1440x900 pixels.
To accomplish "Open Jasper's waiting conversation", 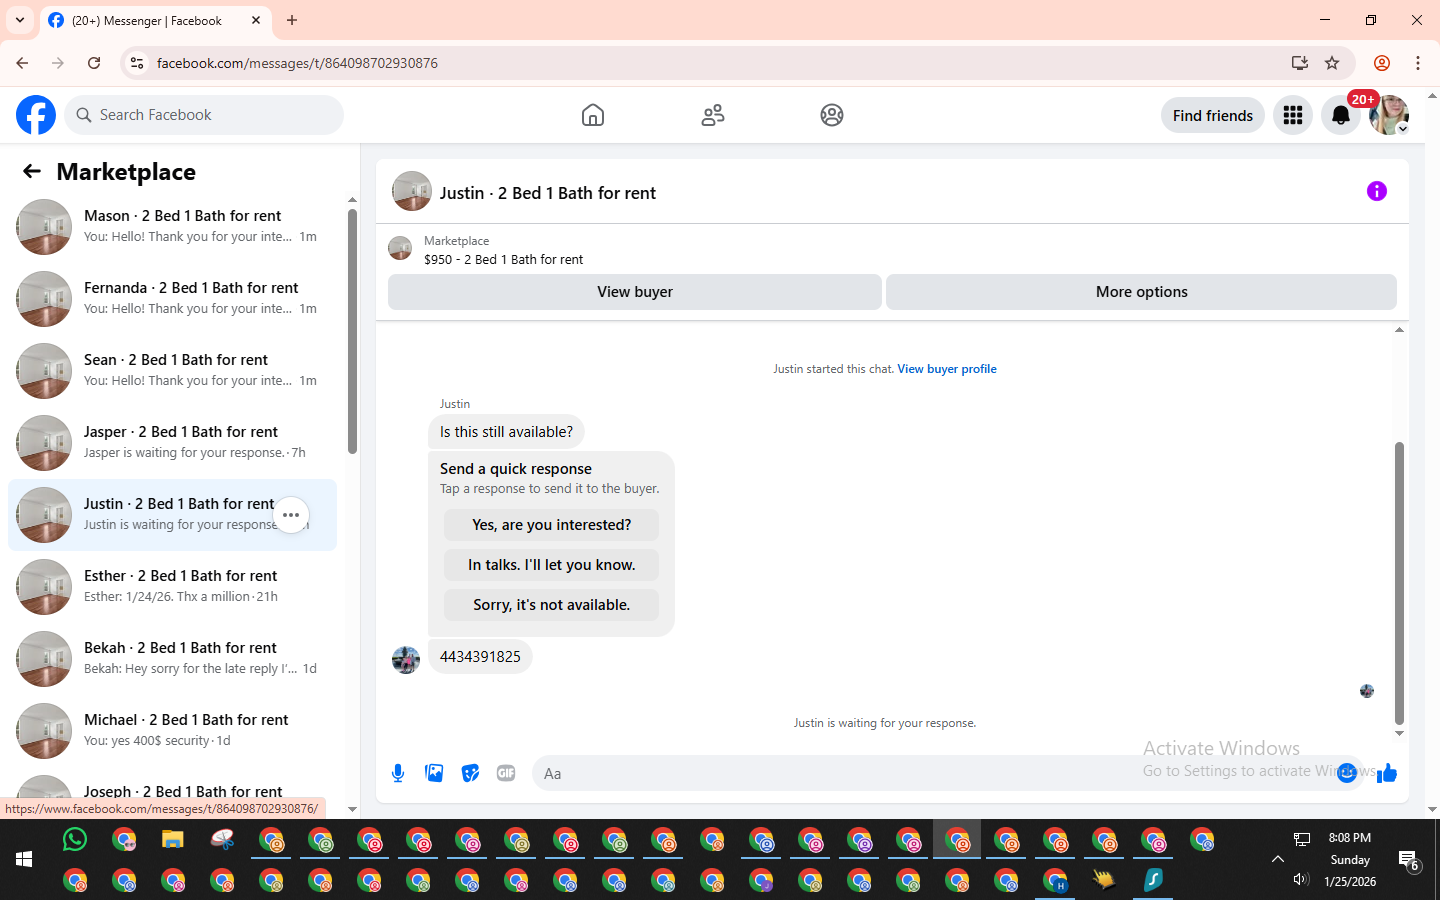I will 172,443.
